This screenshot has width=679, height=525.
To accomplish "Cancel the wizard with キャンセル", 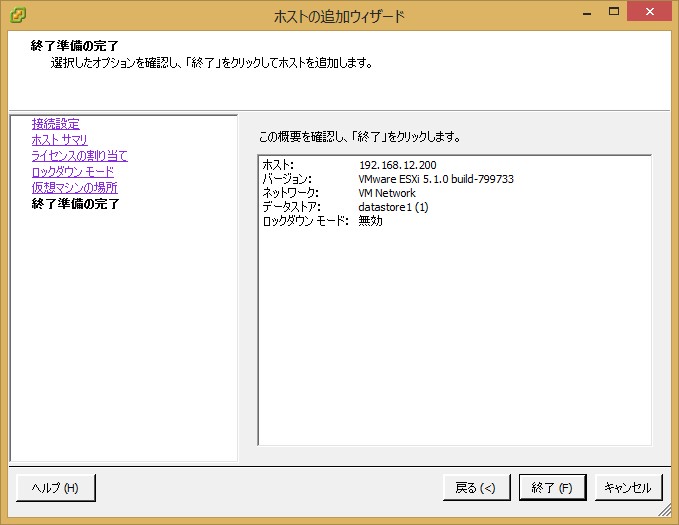I will coord(628,488).
